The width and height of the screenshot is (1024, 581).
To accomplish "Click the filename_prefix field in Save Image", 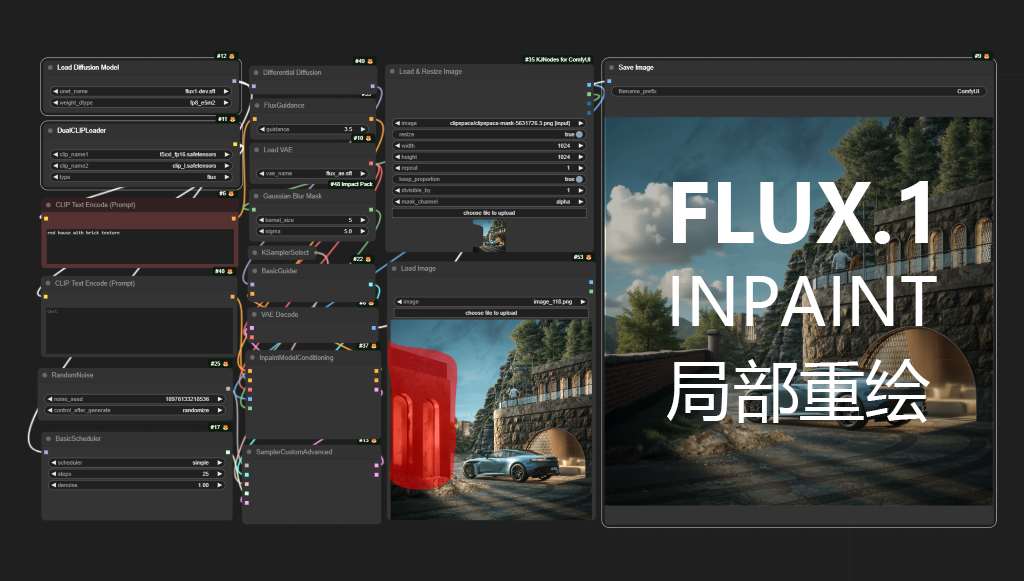I will pos(798,91).
